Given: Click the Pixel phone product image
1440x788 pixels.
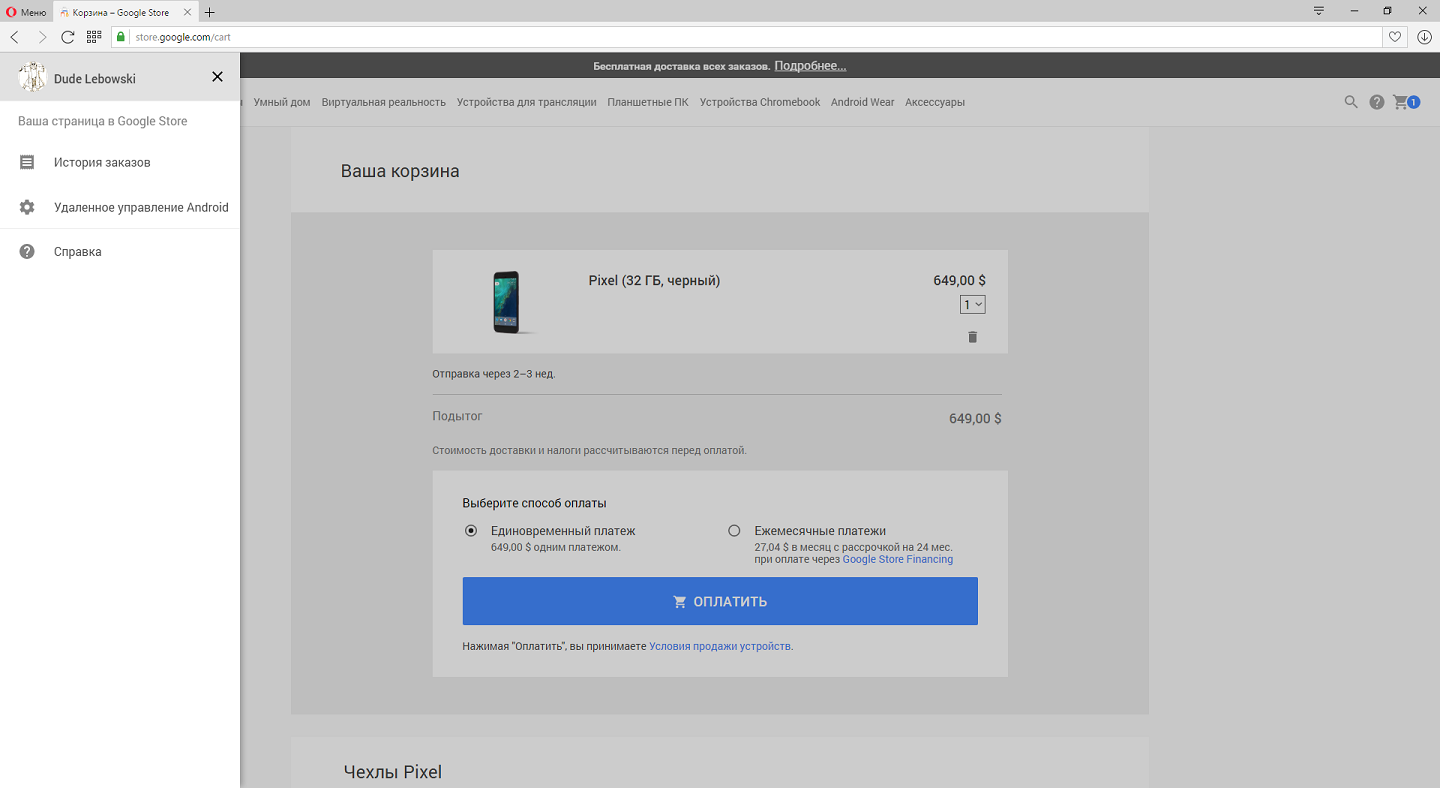Looking at the screenshot, I should [x=508, y=302].
